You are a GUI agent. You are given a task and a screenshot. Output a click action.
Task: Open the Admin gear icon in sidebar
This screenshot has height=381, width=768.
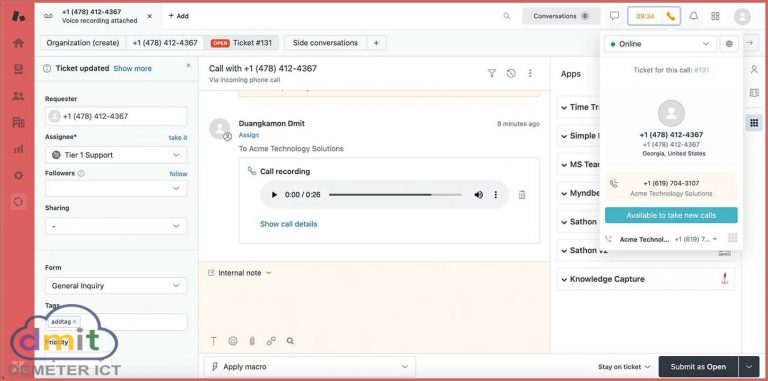(18, 175)
